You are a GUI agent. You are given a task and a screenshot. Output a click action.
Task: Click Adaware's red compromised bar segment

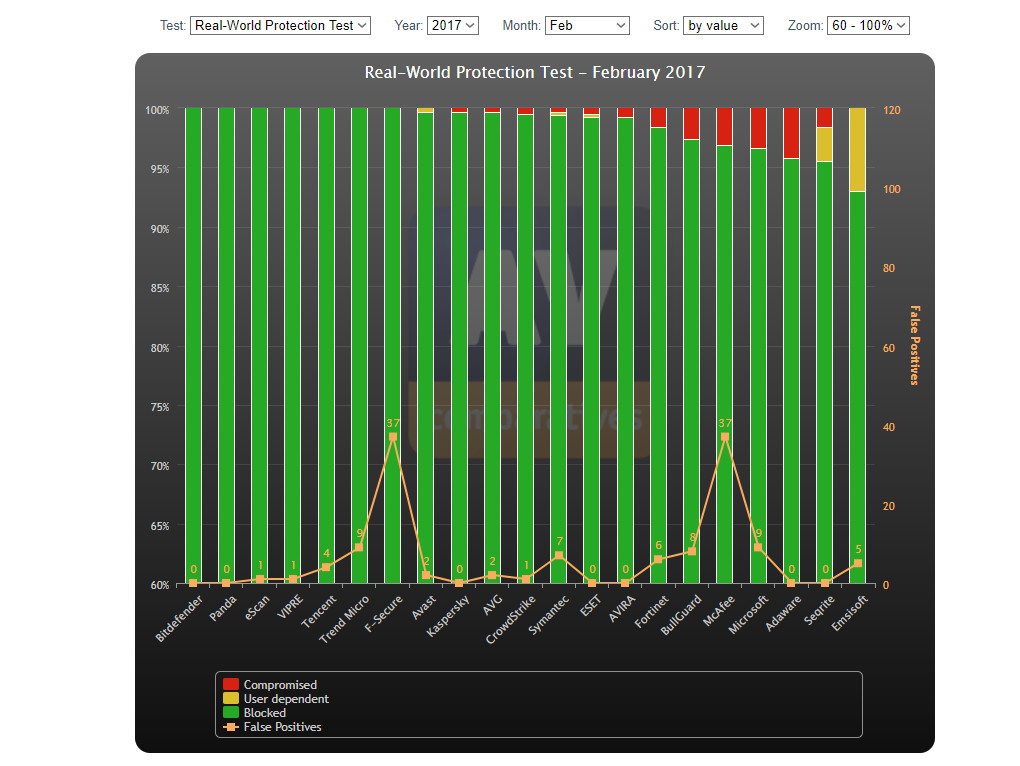click(x=791, y=133)
